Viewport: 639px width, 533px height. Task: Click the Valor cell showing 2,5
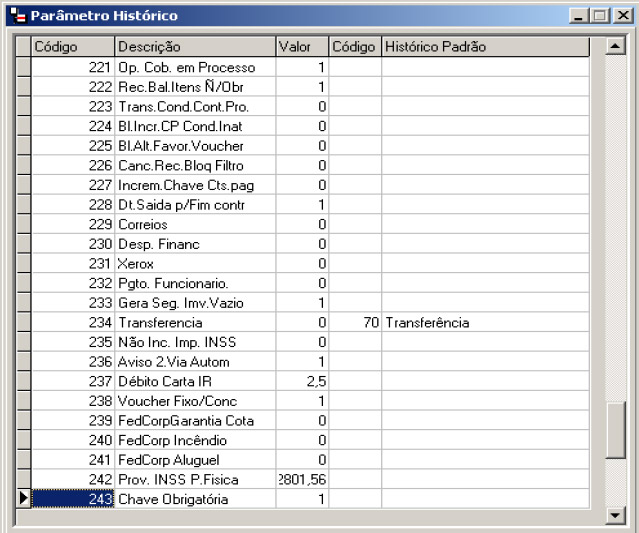click(x=302, y=381)
